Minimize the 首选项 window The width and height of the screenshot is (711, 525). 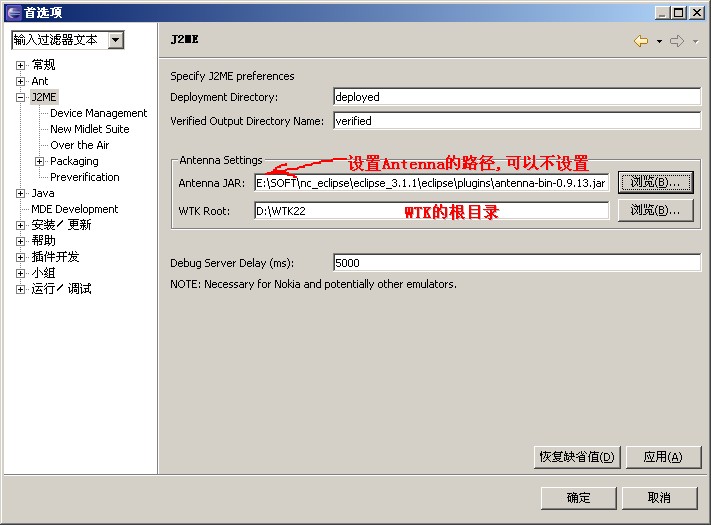(x=662, y=13)
